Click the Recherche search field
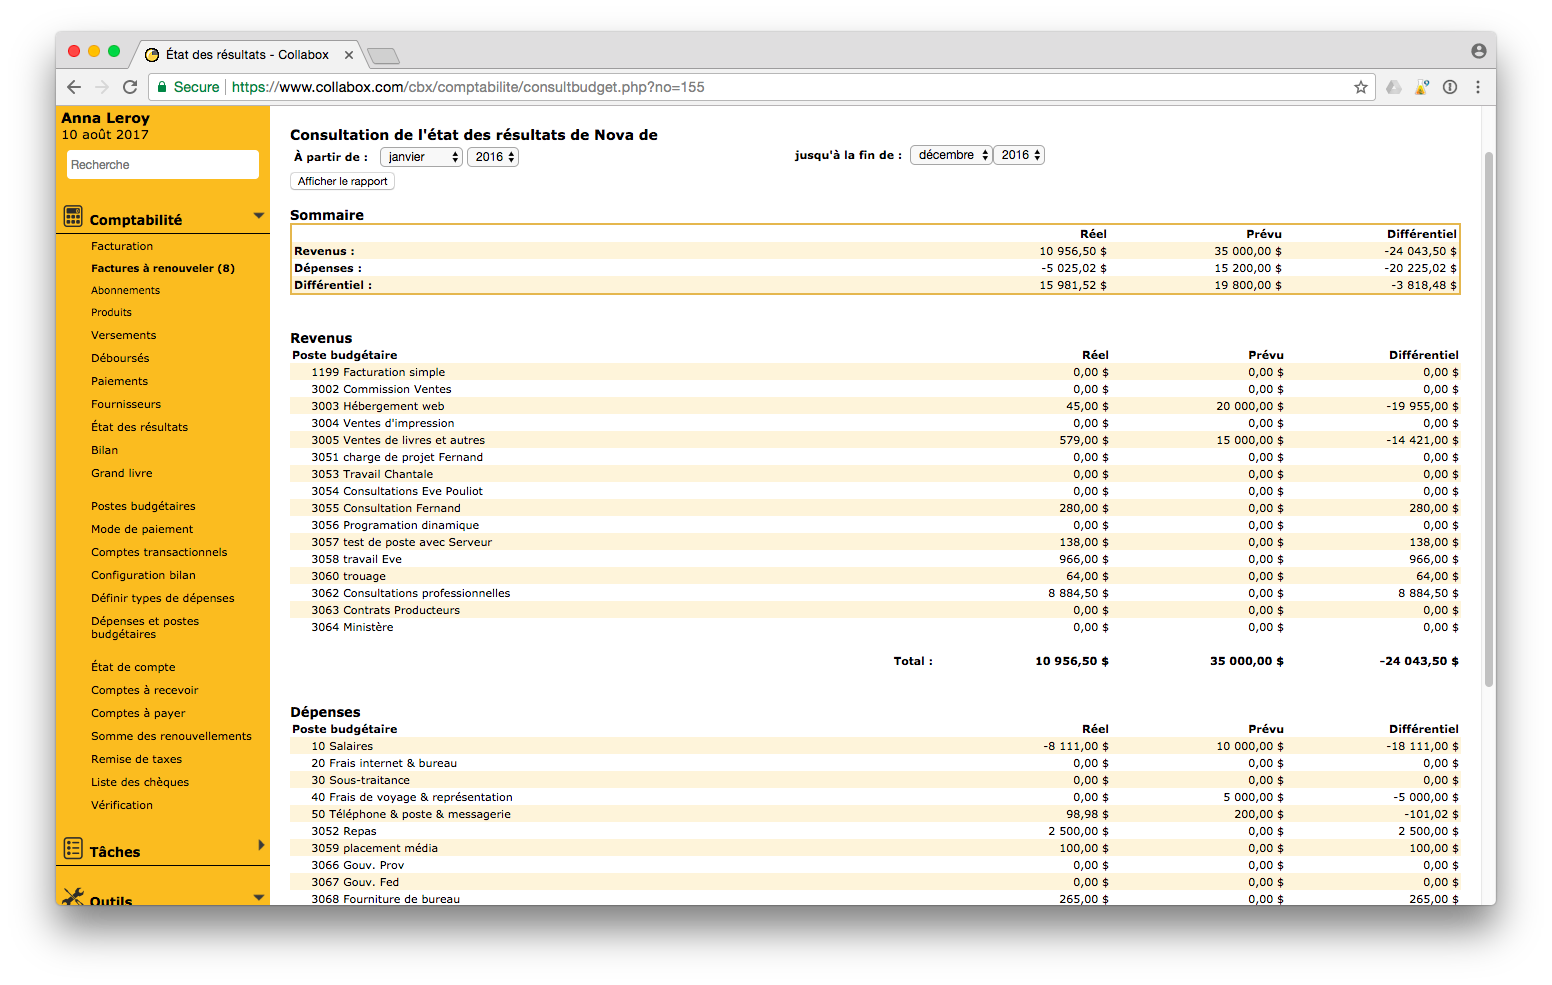This screenshot has width=1552, height=985. click(x=163, y=165)
